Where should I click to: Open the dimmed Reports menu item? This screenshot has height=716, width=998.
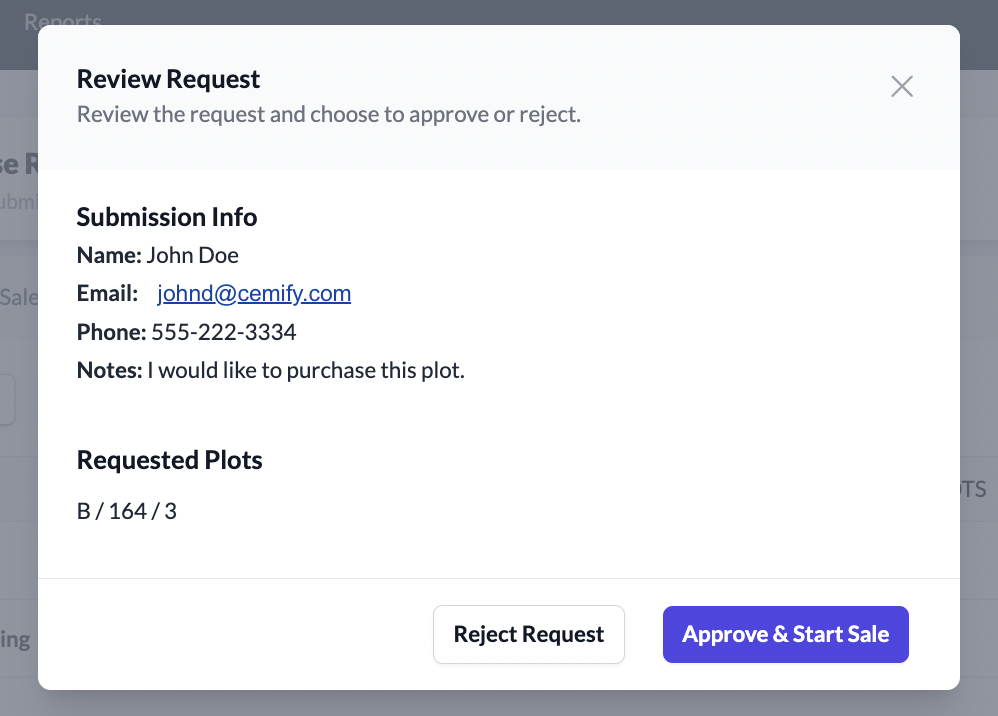coord(62,20)
